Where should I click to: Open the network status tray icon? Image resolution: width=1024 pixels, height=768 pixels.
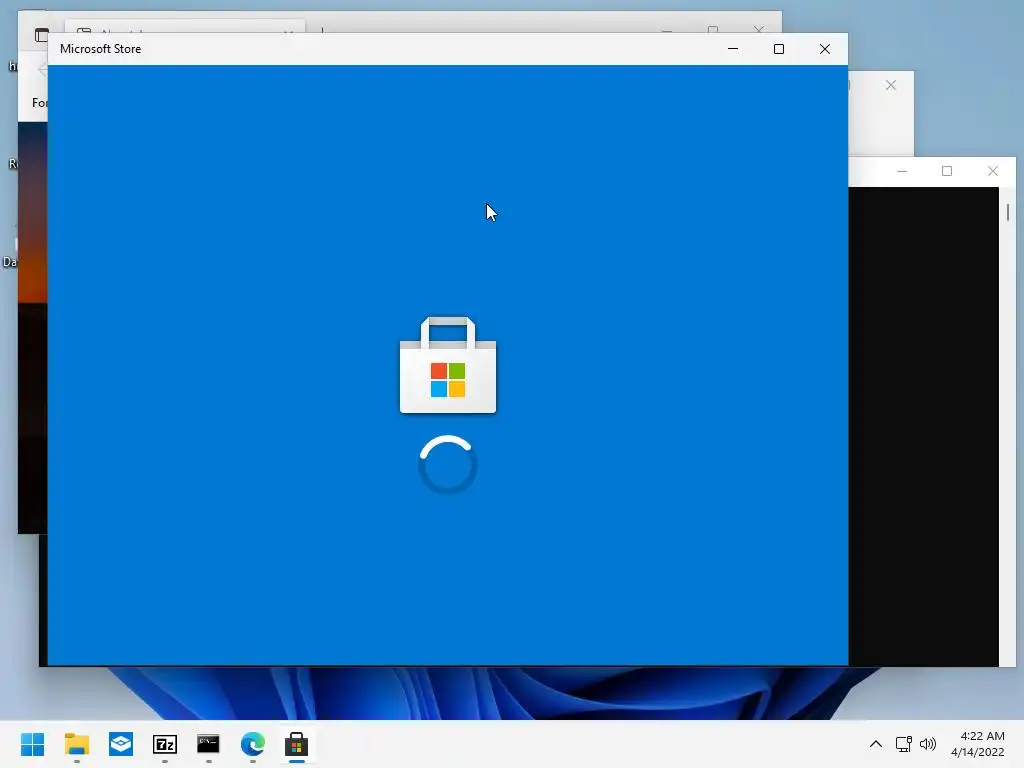(903, 744)
